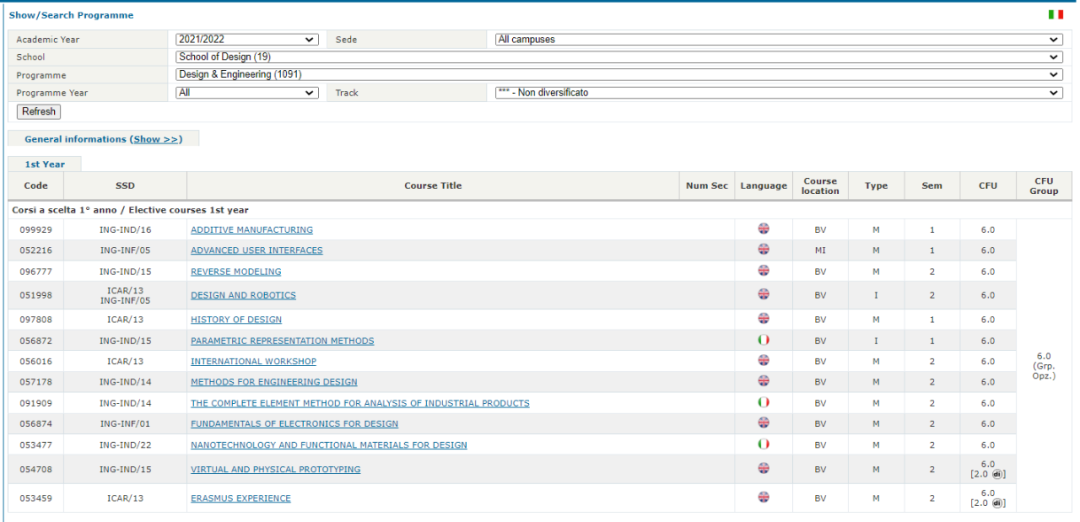Select the 1st Year tab
1080x522 pixels.
[45, 164]
